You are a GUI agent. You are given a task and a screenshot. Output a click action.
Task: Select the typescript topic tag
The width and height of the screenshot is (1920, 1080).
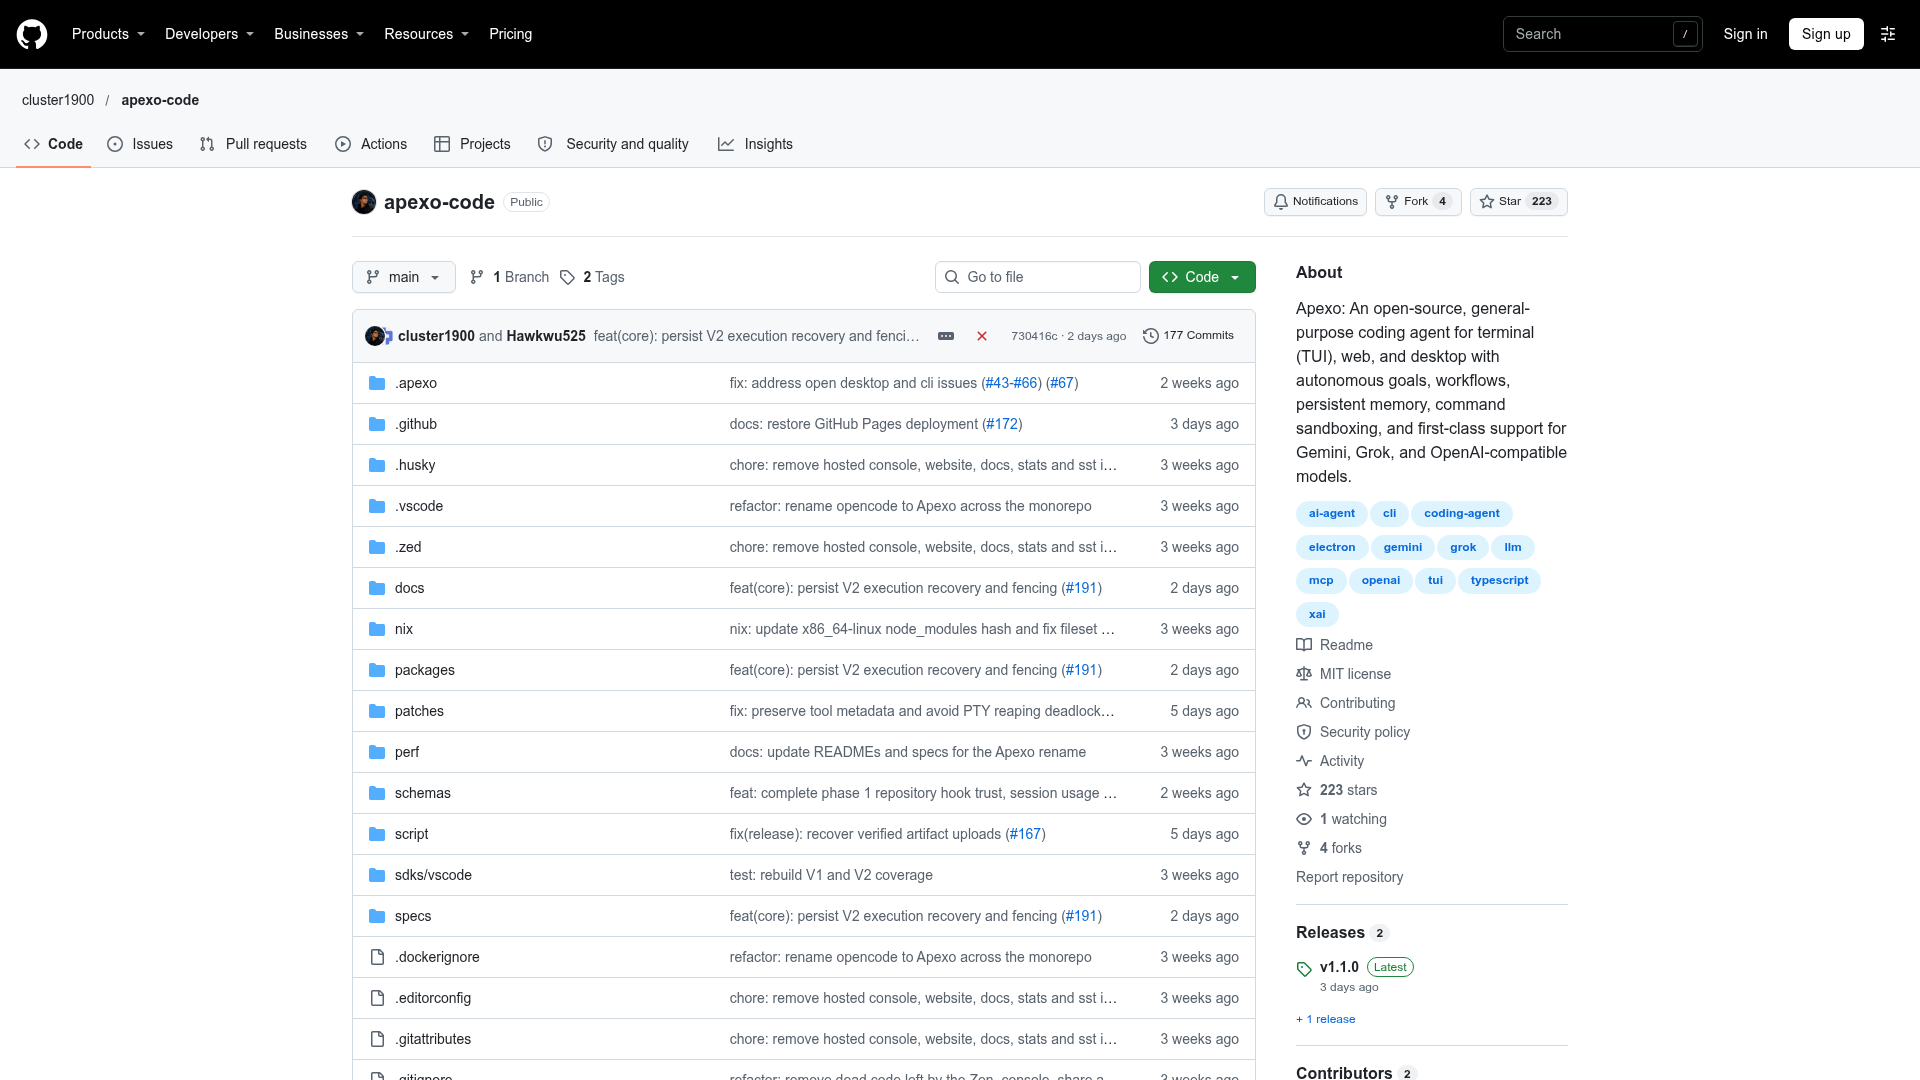[x=1499, y=581]
